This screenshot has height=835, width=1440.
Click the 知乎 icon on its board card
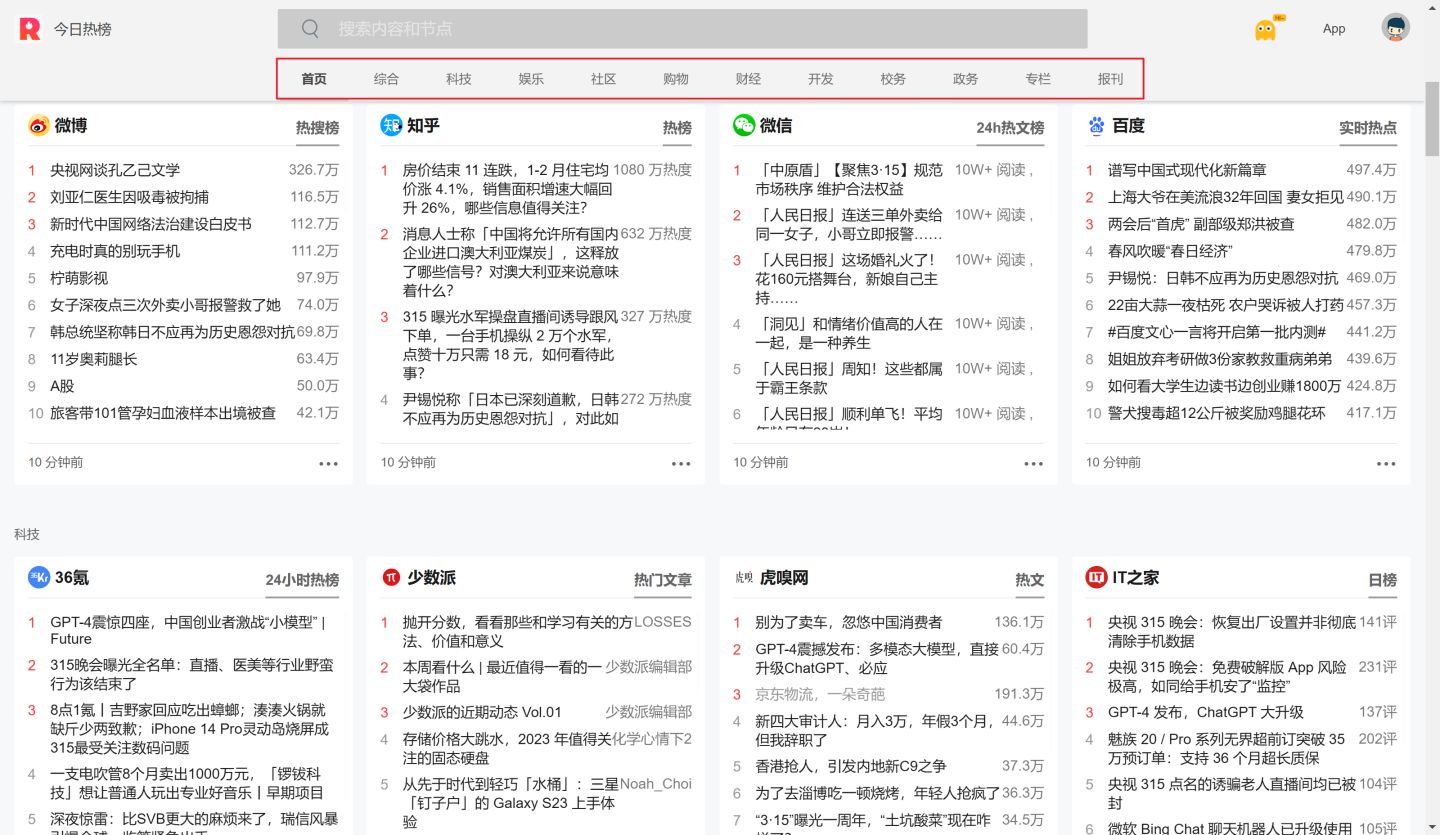click(x=389, y=125)
